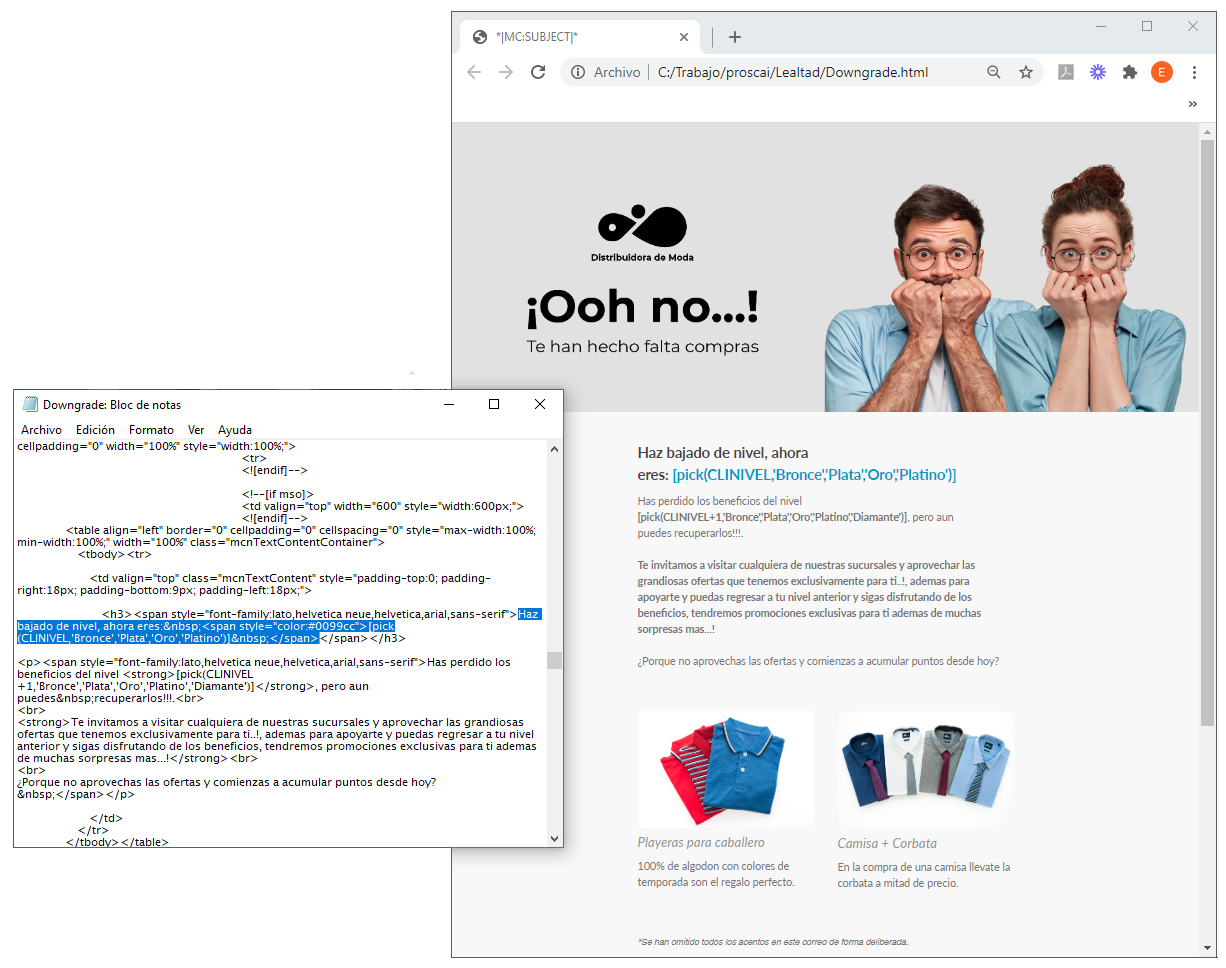This screenshot has width=1226, height=968.
Task: Open the zoom magnifier icon in address bar
Action: pyautogui.click(x=994, y=72)
